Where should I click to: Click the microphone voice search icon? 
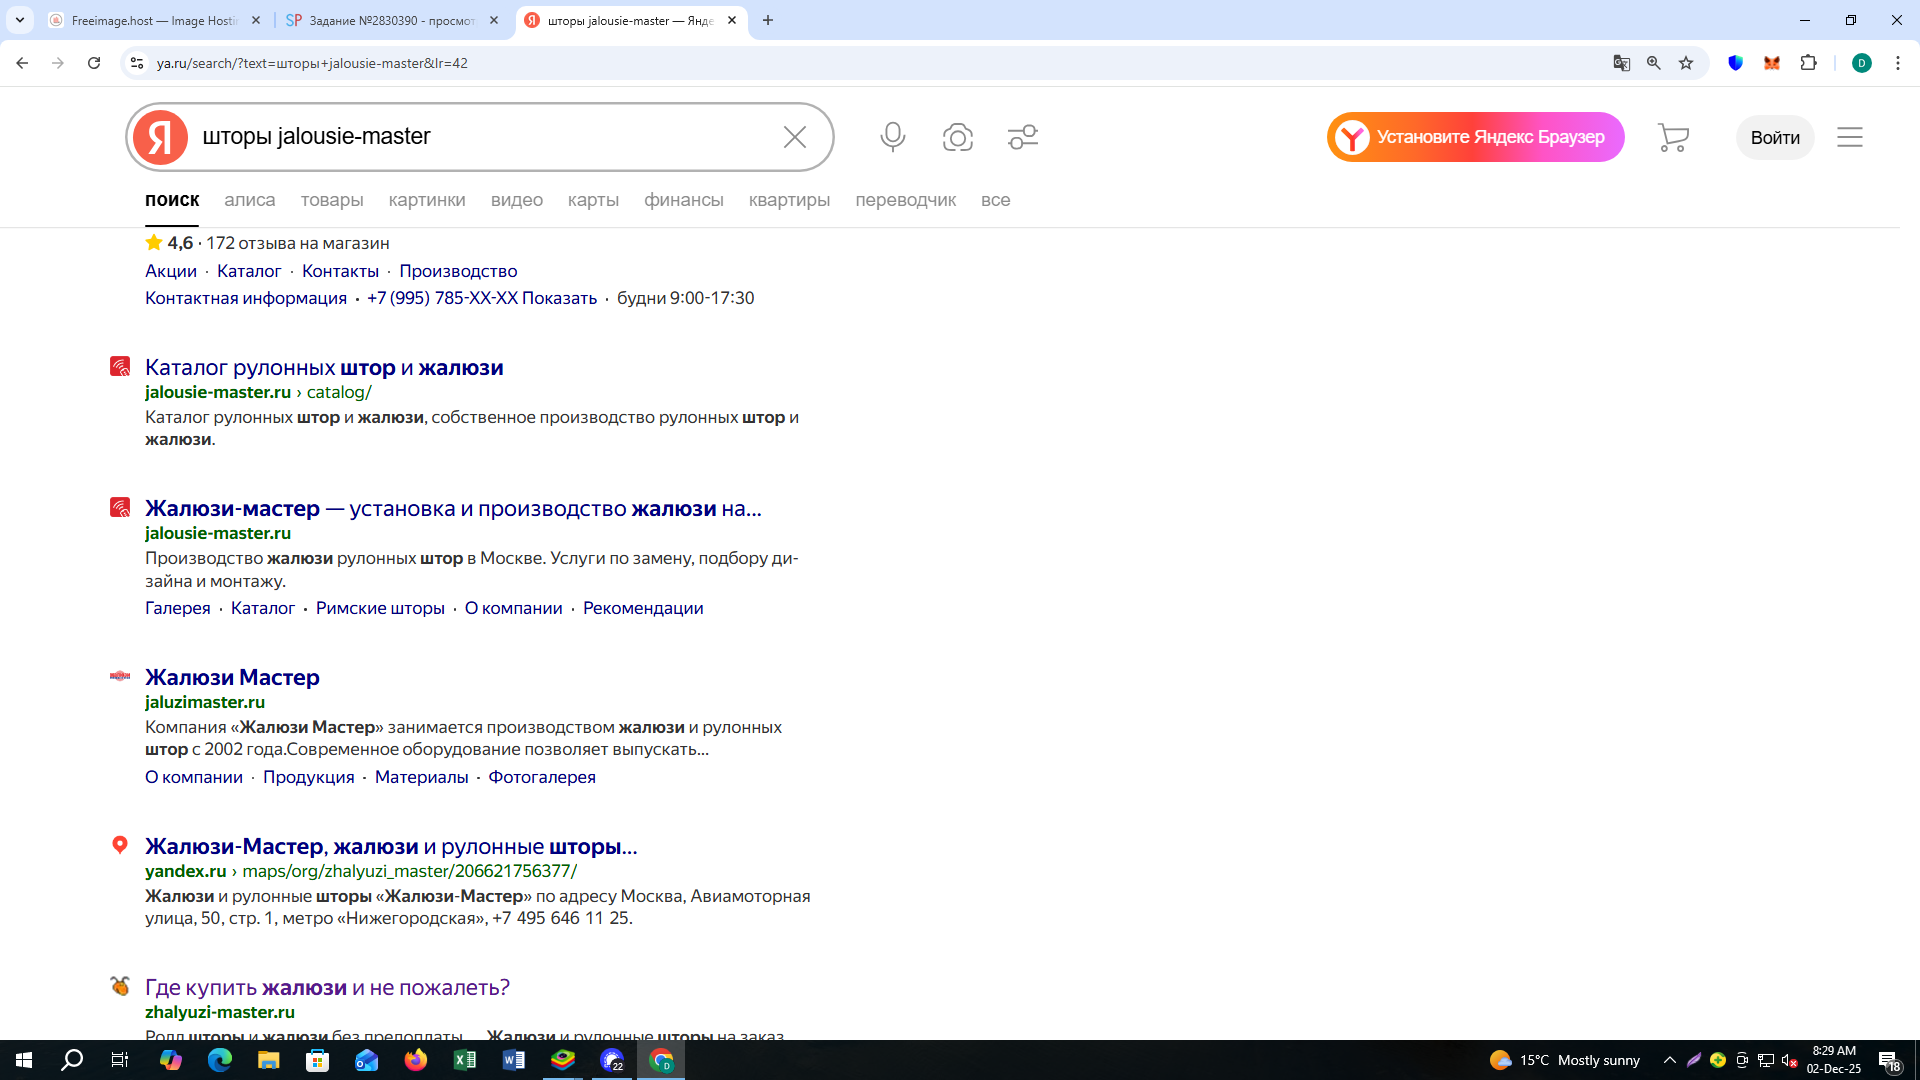[x=892, y=137]
